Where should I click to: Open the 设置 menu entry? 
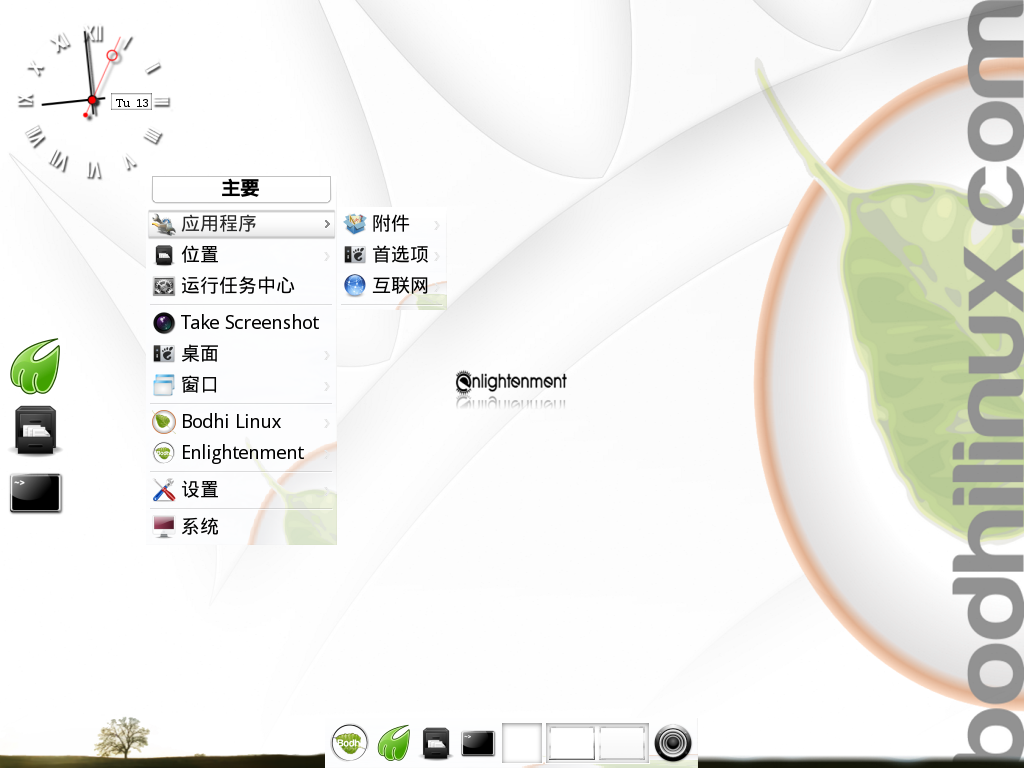click(242, 490)
